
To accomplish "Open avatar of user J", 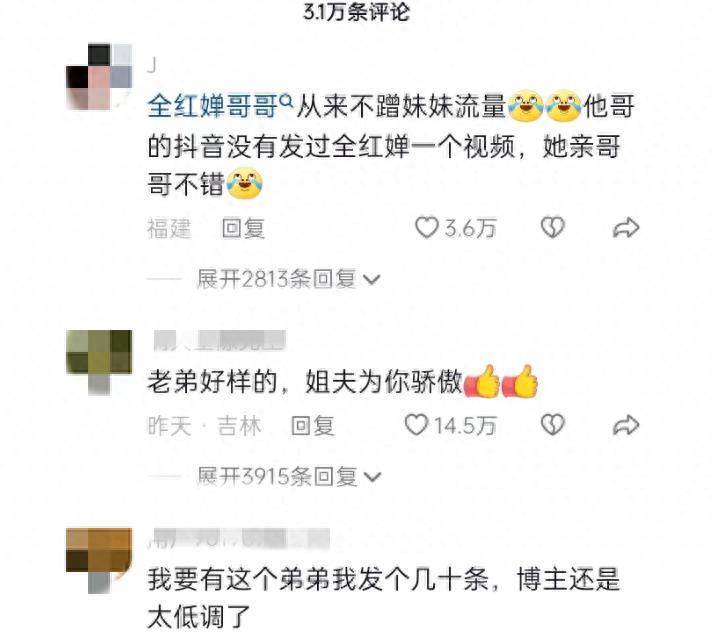I will click(x=99, y=77).
